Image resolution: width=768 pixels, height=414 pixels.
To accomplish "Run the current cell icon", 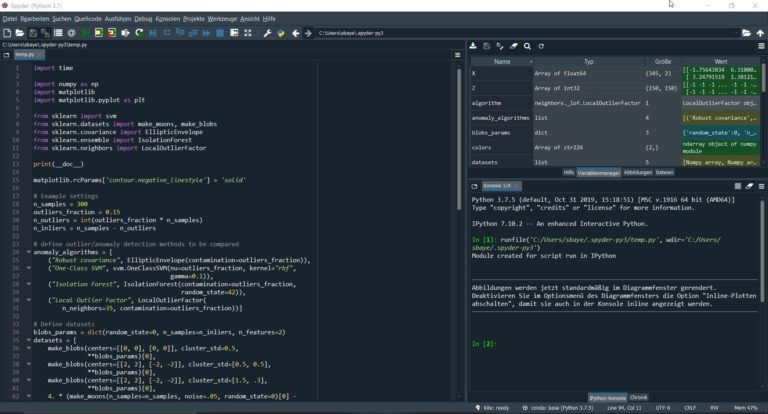I will coord(98,33).
